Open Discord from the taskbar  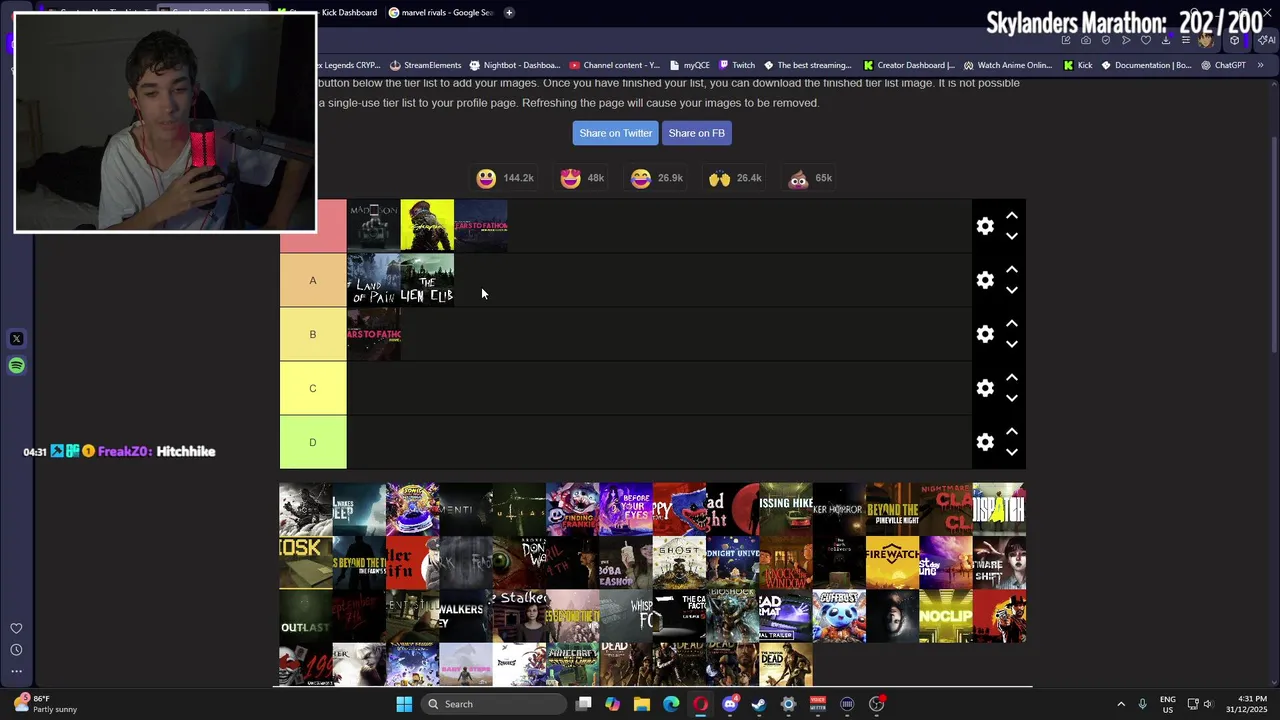(x=730, y=704)
